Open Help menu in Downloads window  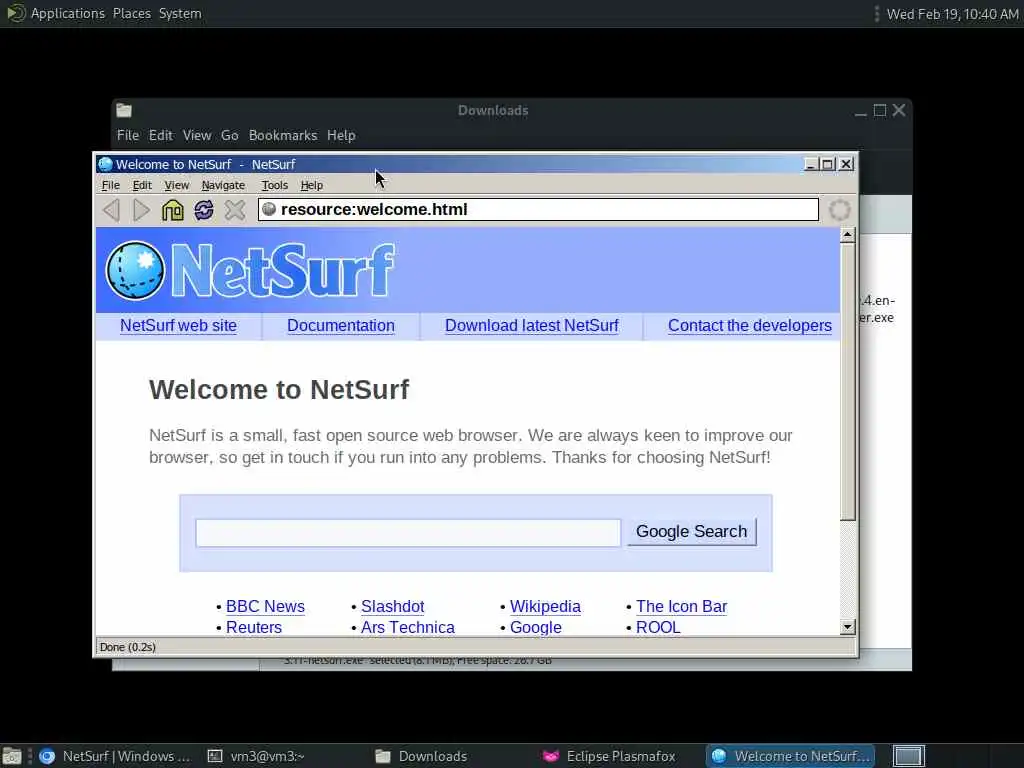[341, 135]
